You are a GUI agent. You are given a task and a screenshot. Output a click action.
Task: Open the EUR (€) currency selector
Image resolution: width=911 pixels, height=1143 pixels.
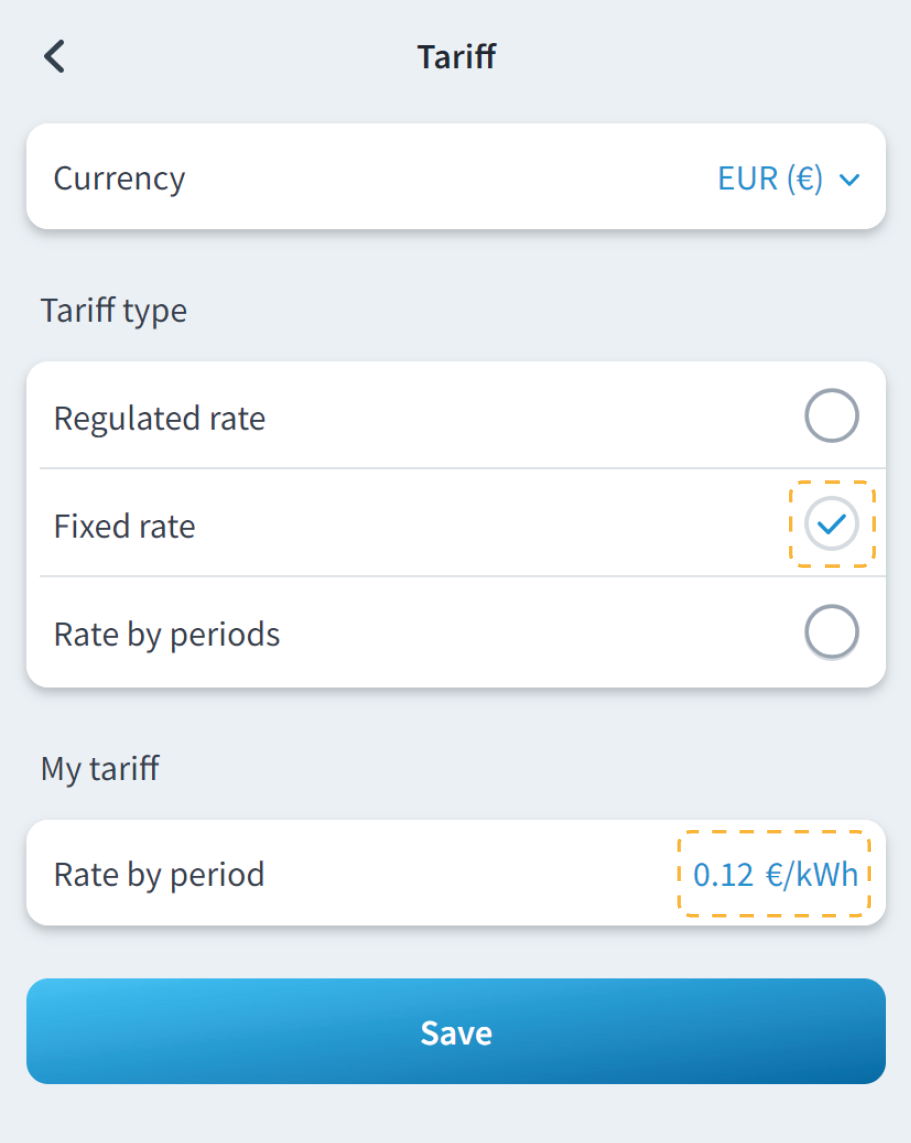point(771,179)
